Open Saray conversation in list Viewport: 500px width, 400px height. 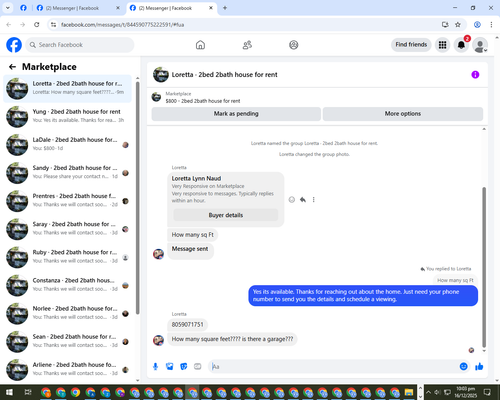pyautogui.click(x=67, y=229)
